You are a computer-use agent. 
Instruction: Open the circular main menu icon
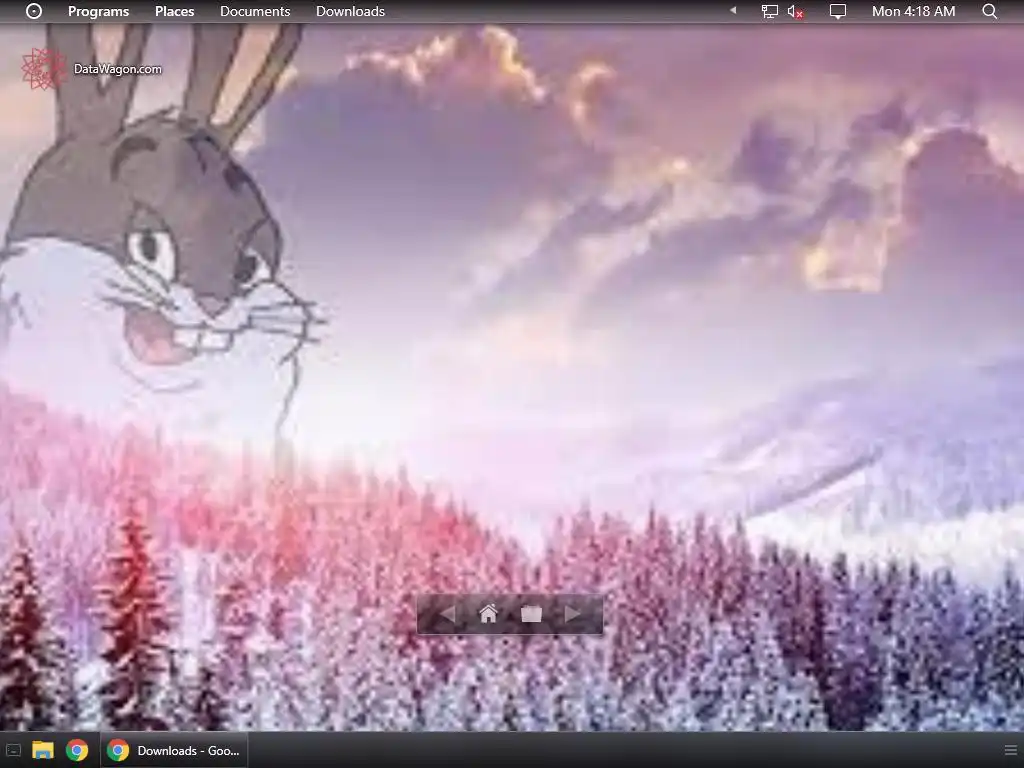tap(34, 11)
